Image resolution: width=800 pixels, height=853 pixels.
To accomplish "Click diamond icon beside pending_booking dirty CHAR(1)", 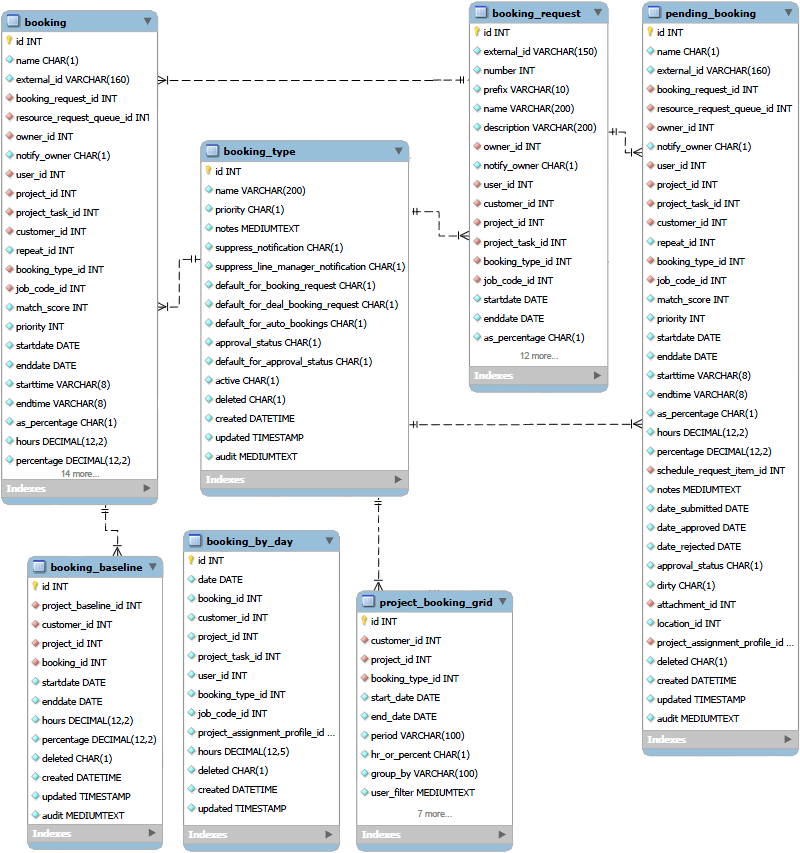I will 650,585.
